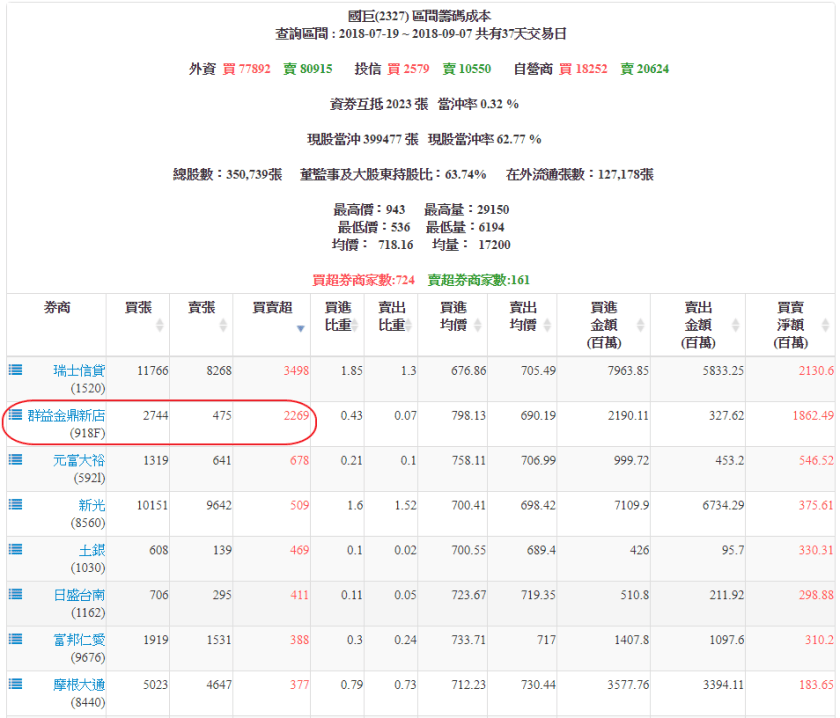Open the circled 群益金鼎新店 broker link
Viewport: 840px width, 718px height.
67,415
